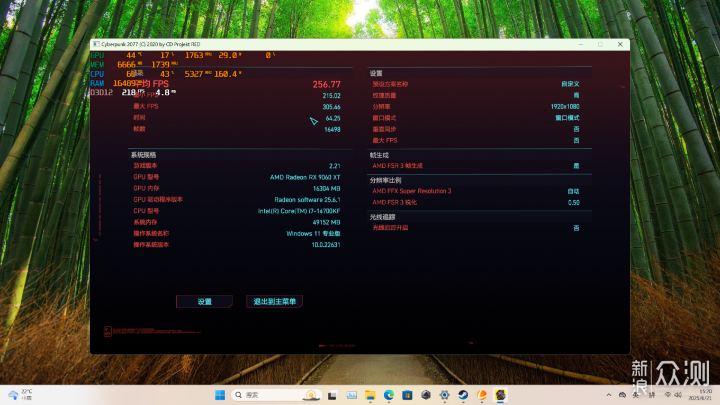Image resolution: width=720 pixels, height=405 pixels.
Task: Minimize the Cyberpunk 2077 window
Action: [581, 45]
